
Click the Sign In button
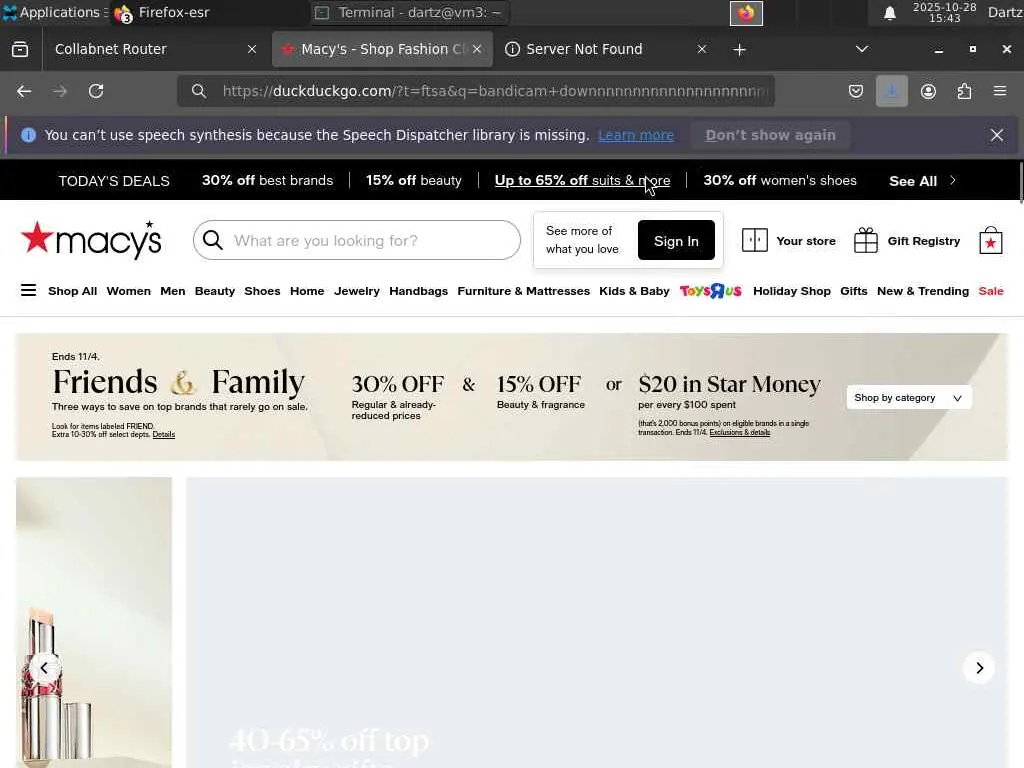click(676, 240)
